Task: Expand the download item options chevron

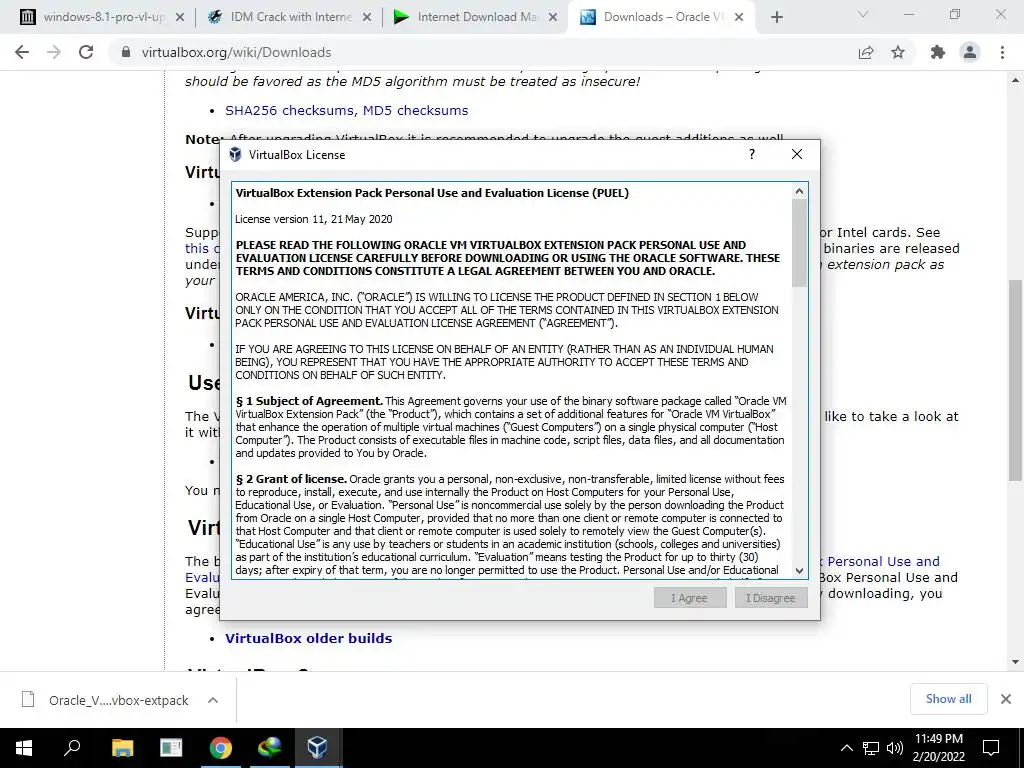Action: (x=213, y=700)
